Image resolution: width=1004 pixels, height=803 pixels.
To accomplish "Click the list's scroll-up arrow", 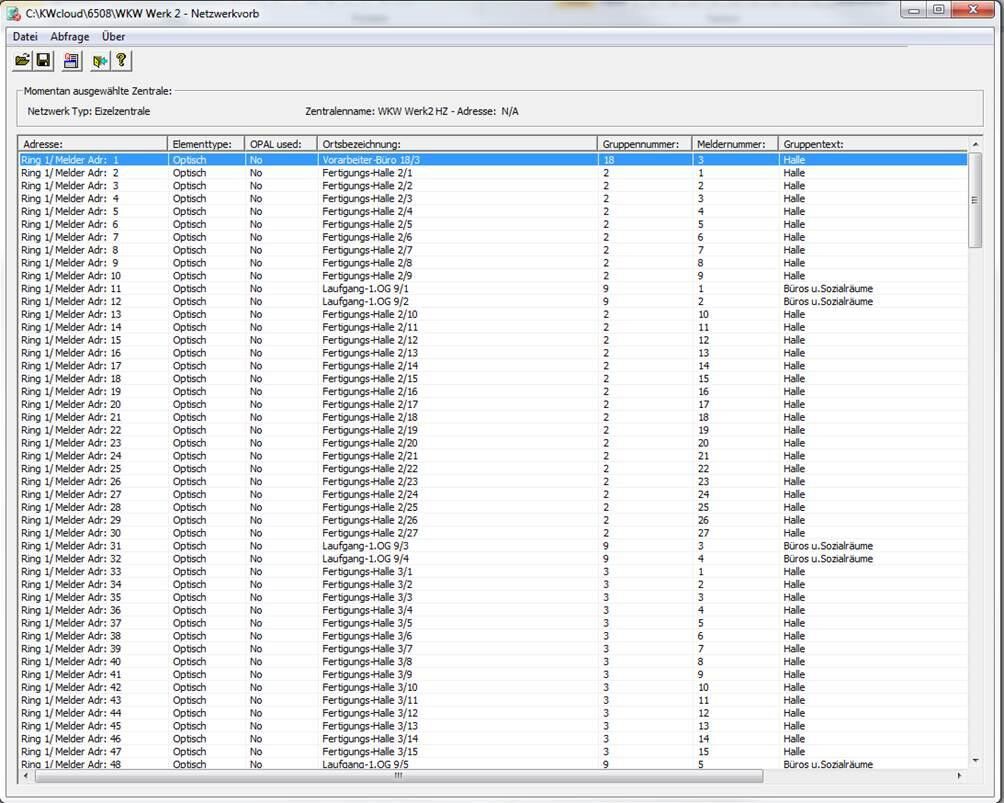I will coord(975,144).
